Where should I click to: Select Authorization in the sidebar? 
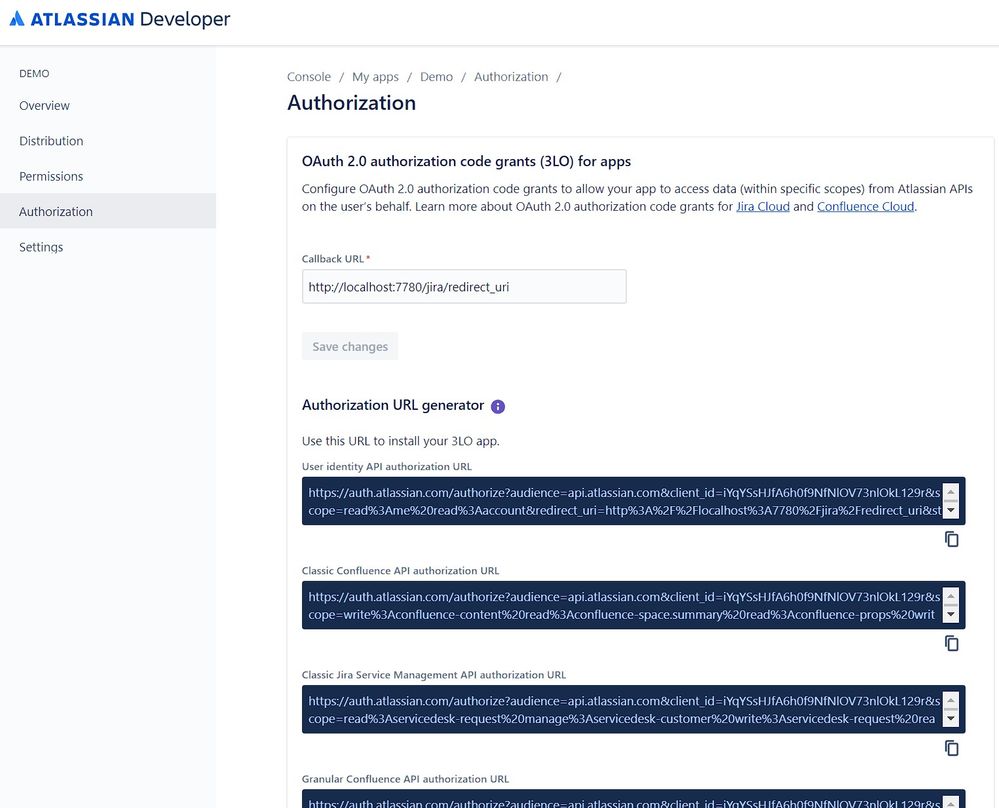tap(108, 211)
